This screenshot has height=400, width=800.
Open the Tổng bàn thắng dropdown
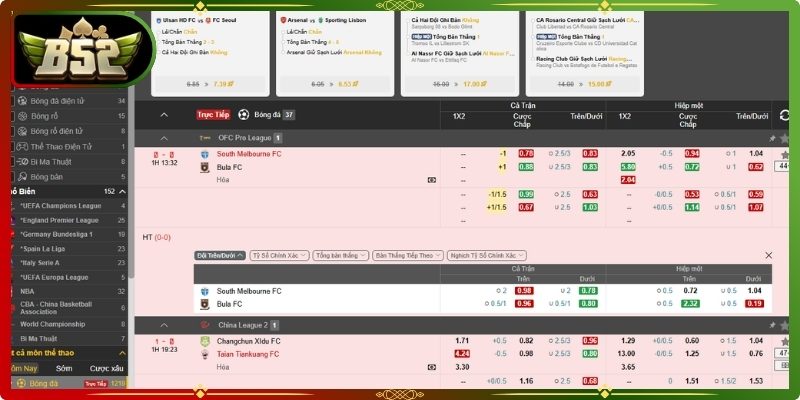341,255
